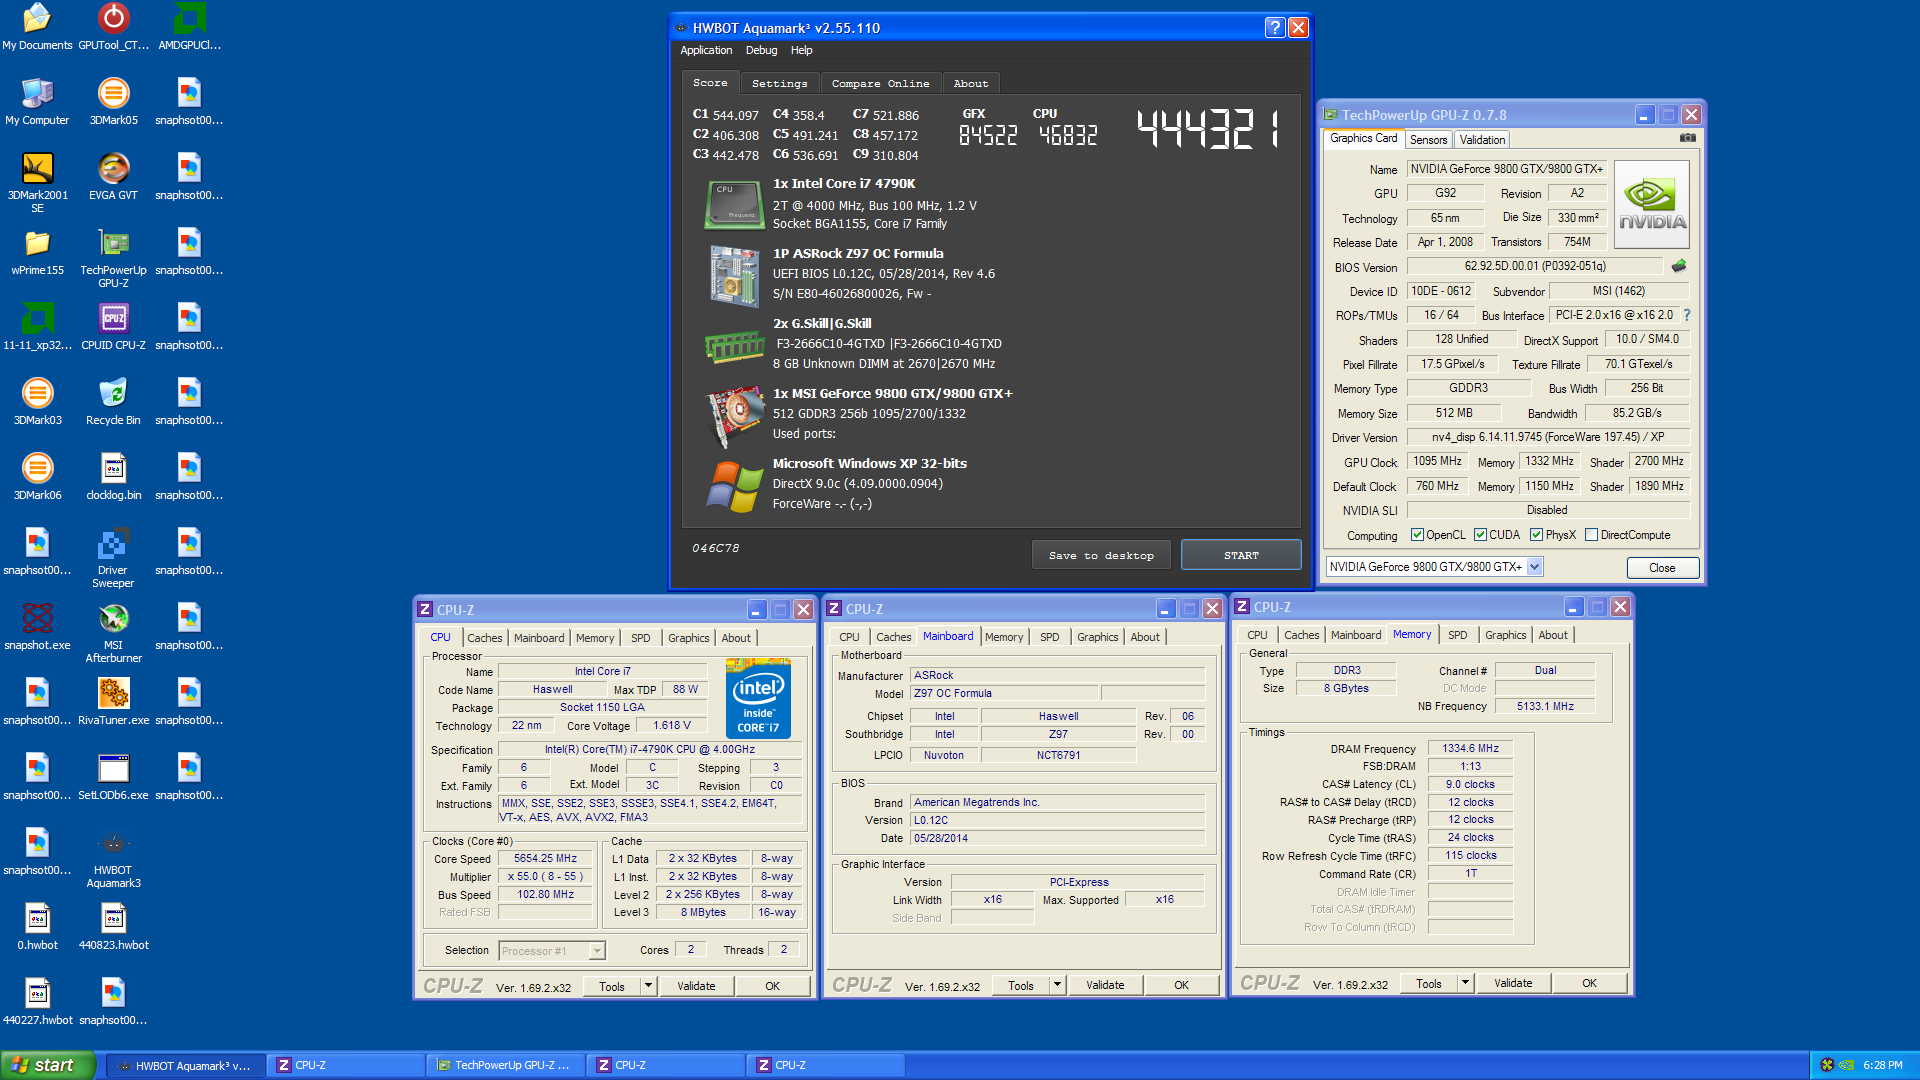The height and width of the screenshot is (1080, 1920).
Task: Click the Bus Interface question mark in GPU-Z
Action: coord(1687,315)
